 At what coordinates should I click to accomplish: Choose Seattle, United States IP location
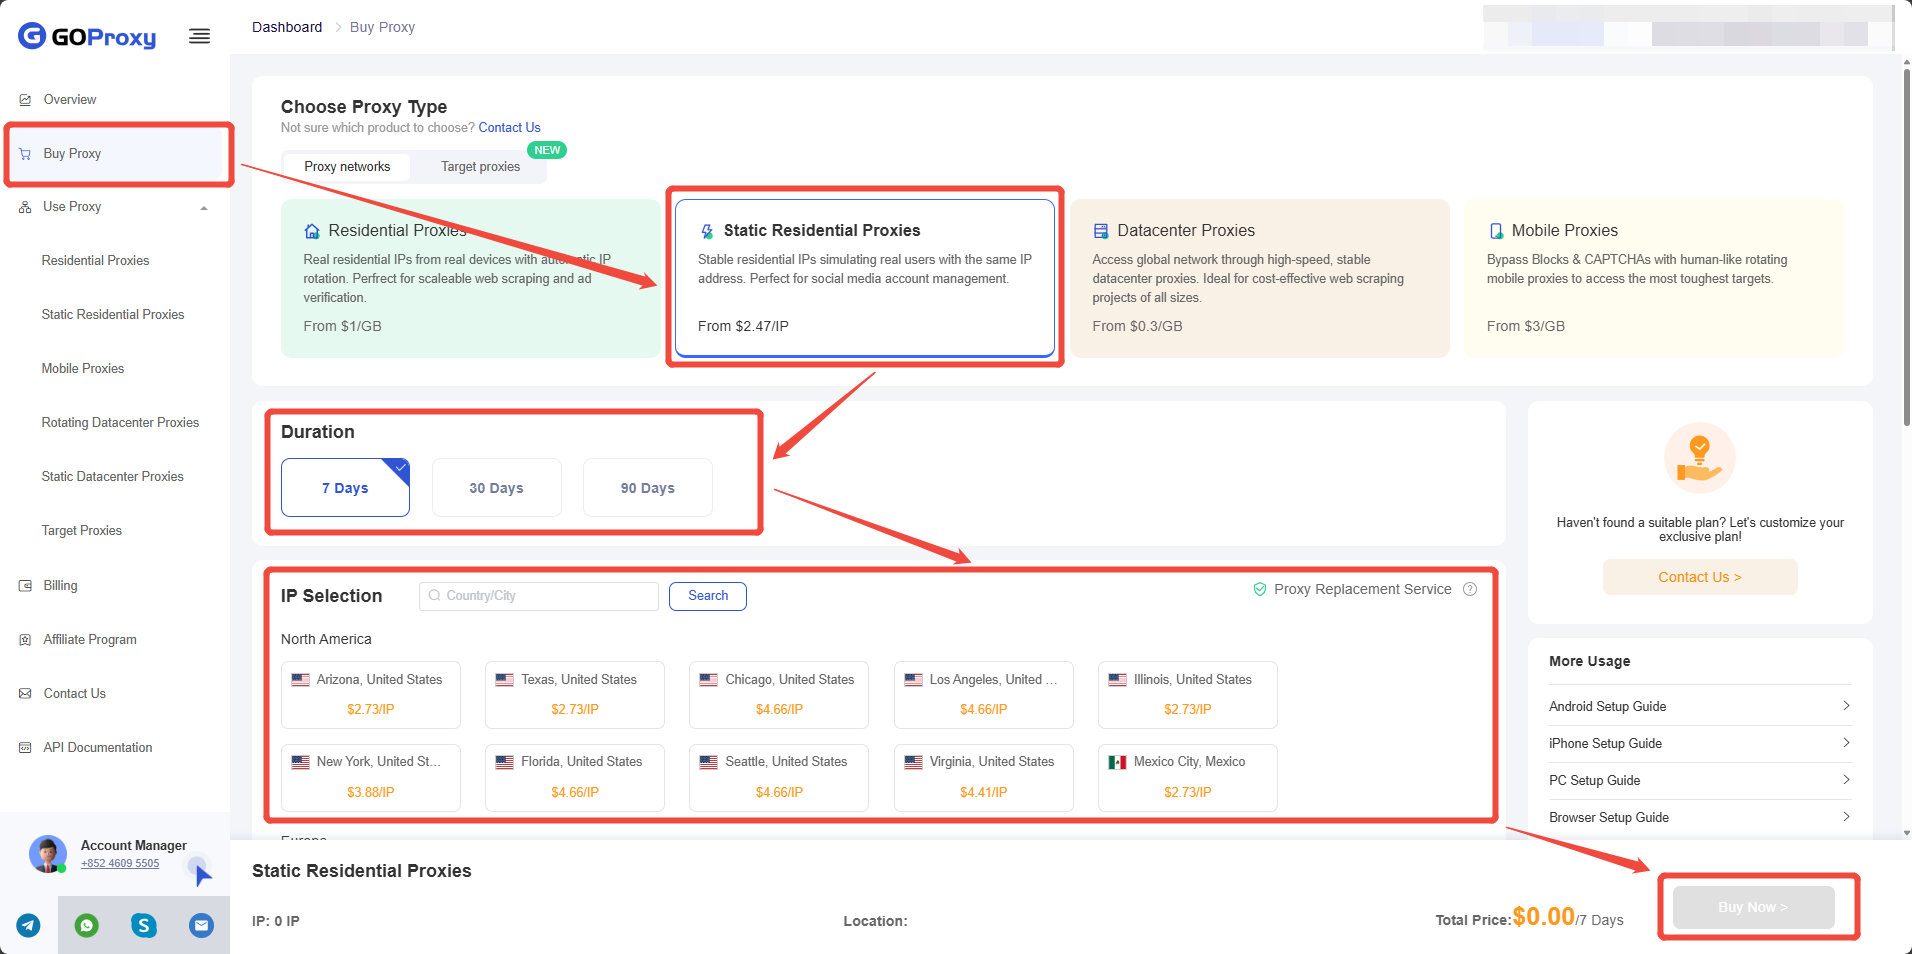click(x=778, y=777)
